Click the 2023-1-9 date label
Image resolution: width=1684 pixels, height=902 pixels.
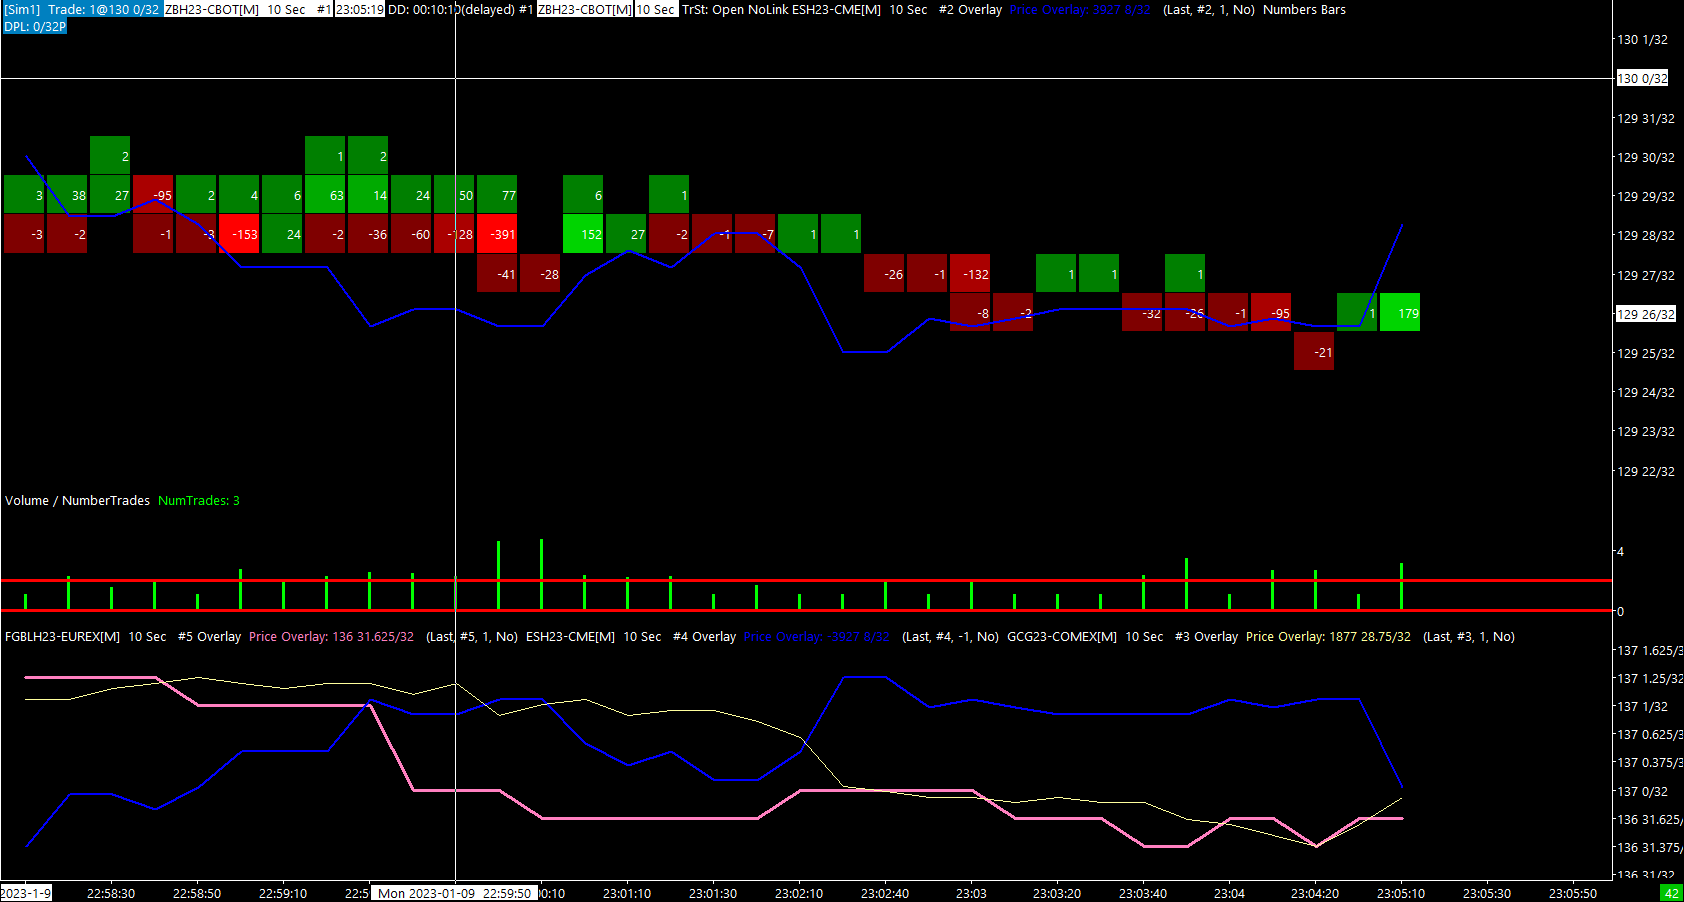[x=26, y=894]
